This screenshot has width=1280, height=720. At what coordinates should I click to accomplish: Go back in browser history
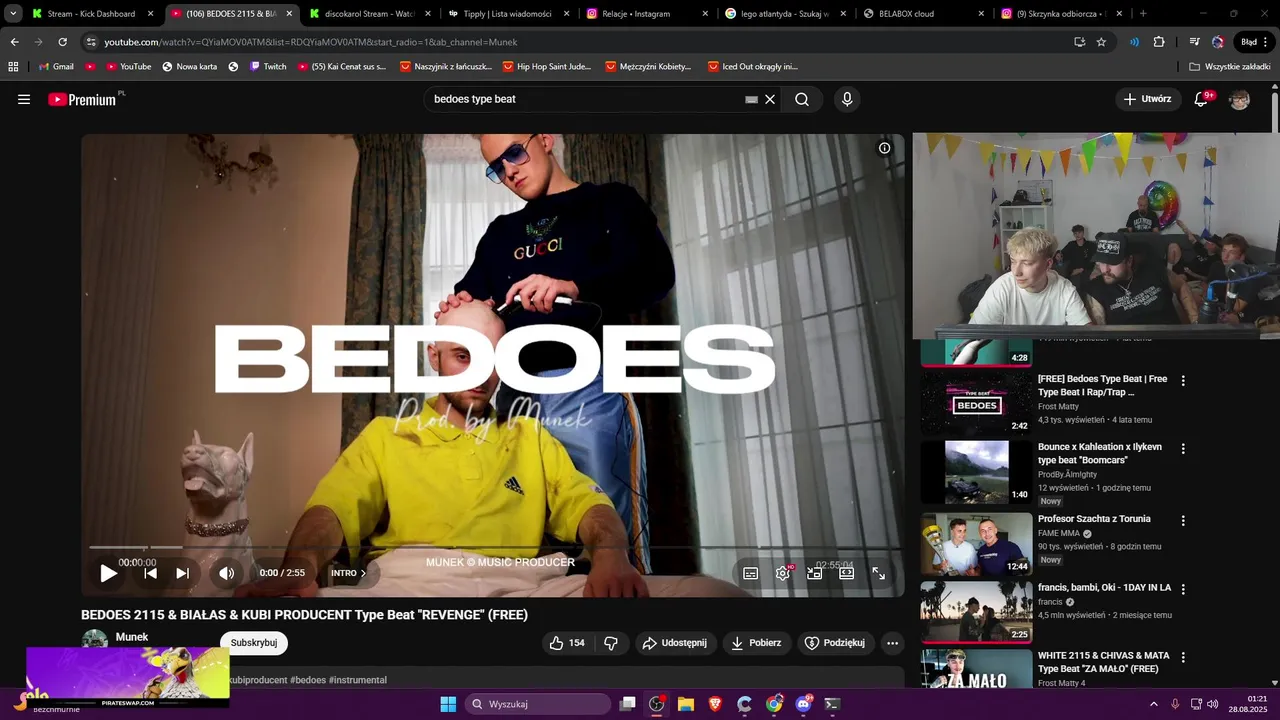tap(14, 42)
